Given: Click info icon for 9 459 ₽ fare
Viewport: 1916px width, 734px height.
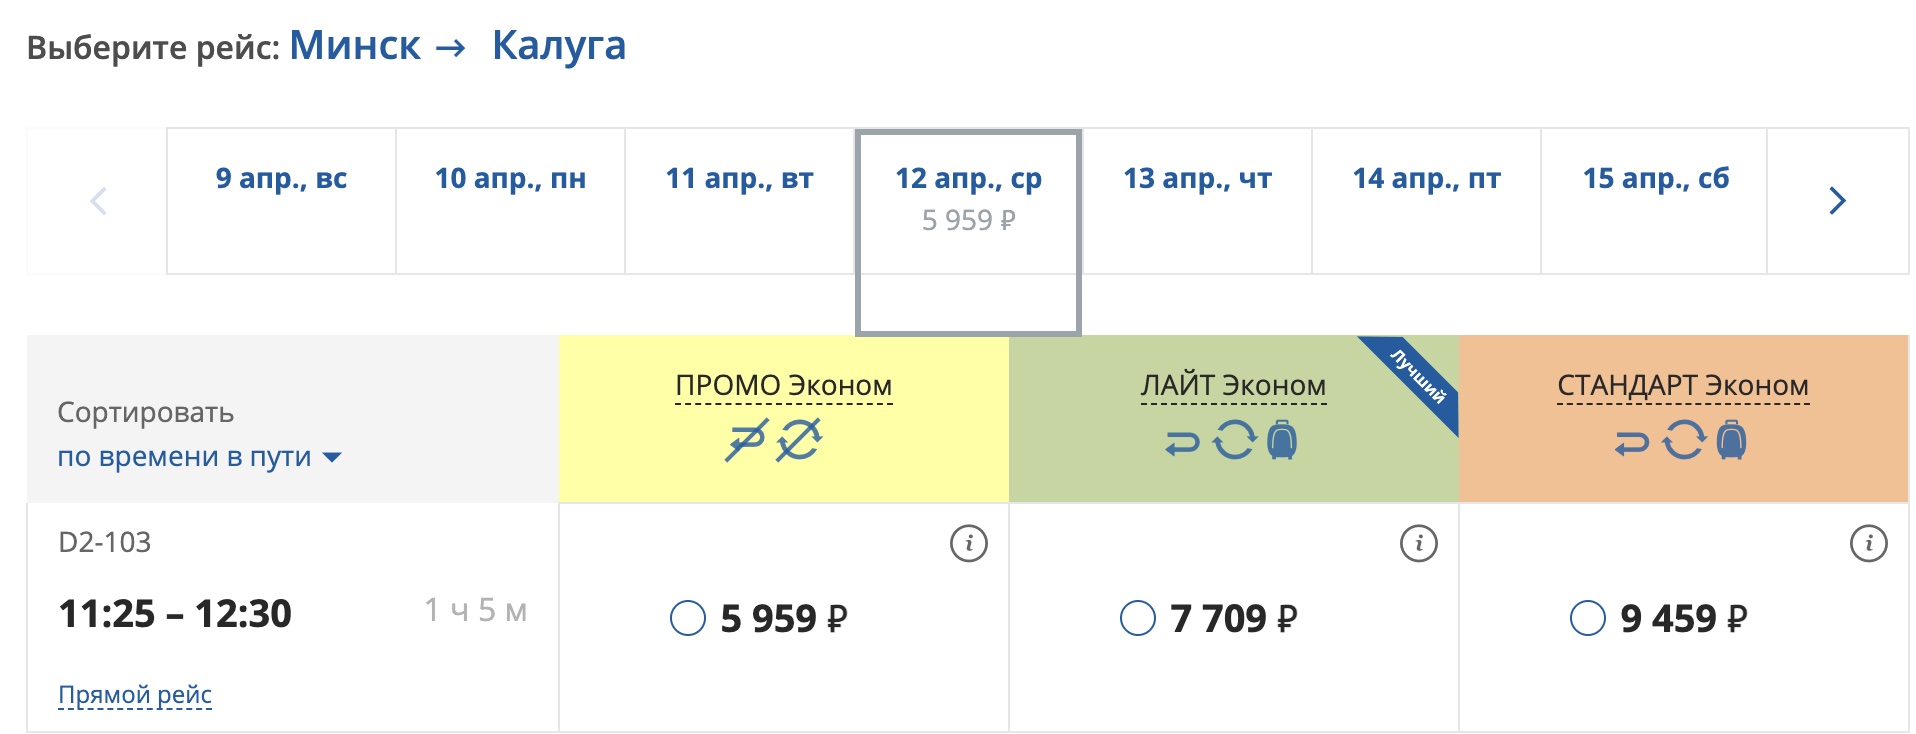Looking at the screenshot, I should [x=1868, y=544].
